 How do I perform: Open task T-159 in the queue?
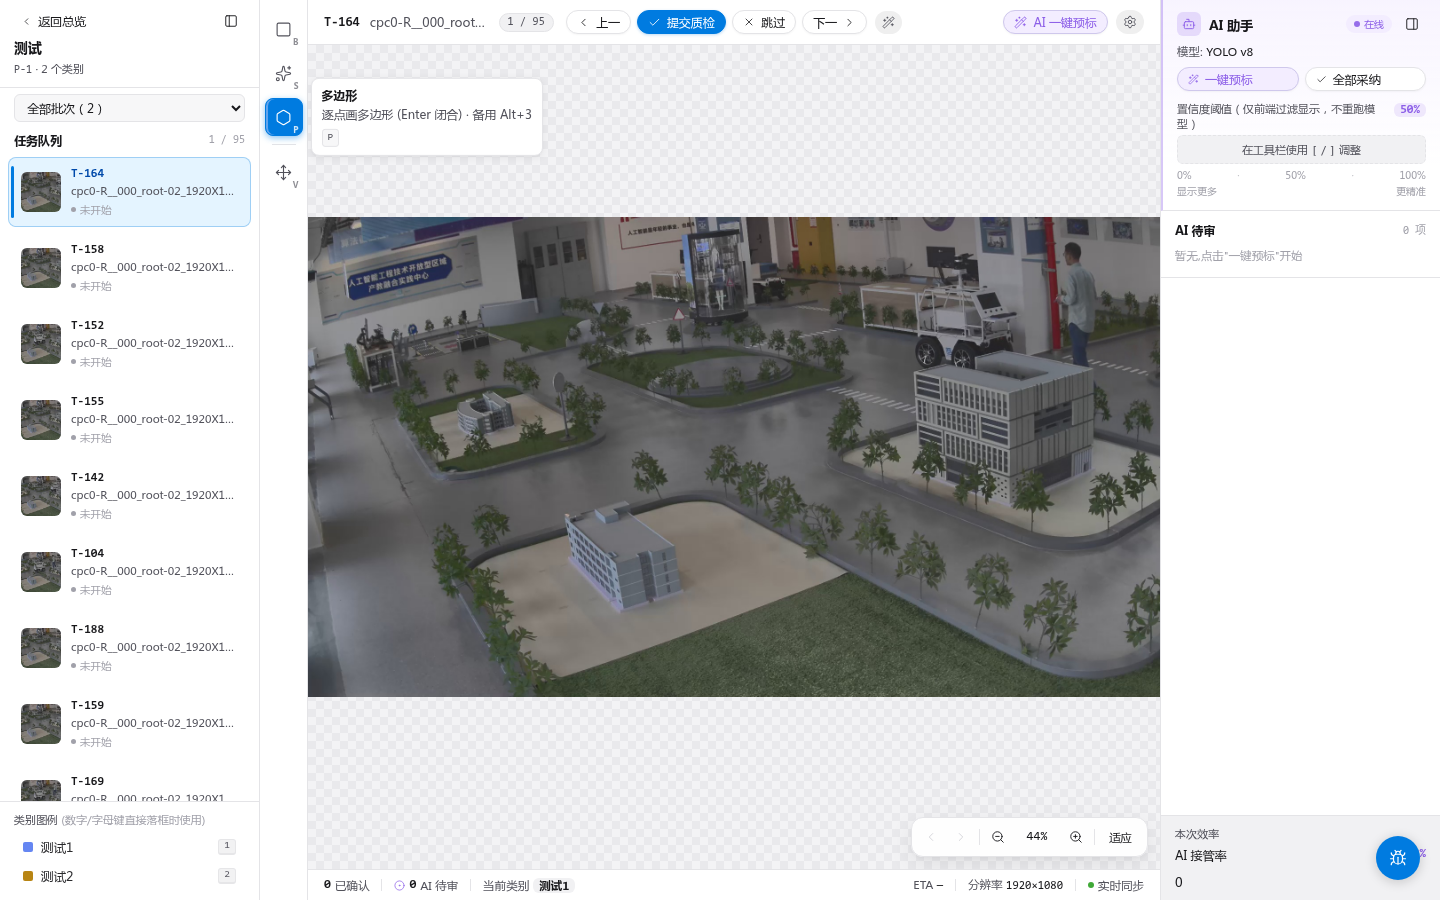[130, 724]
